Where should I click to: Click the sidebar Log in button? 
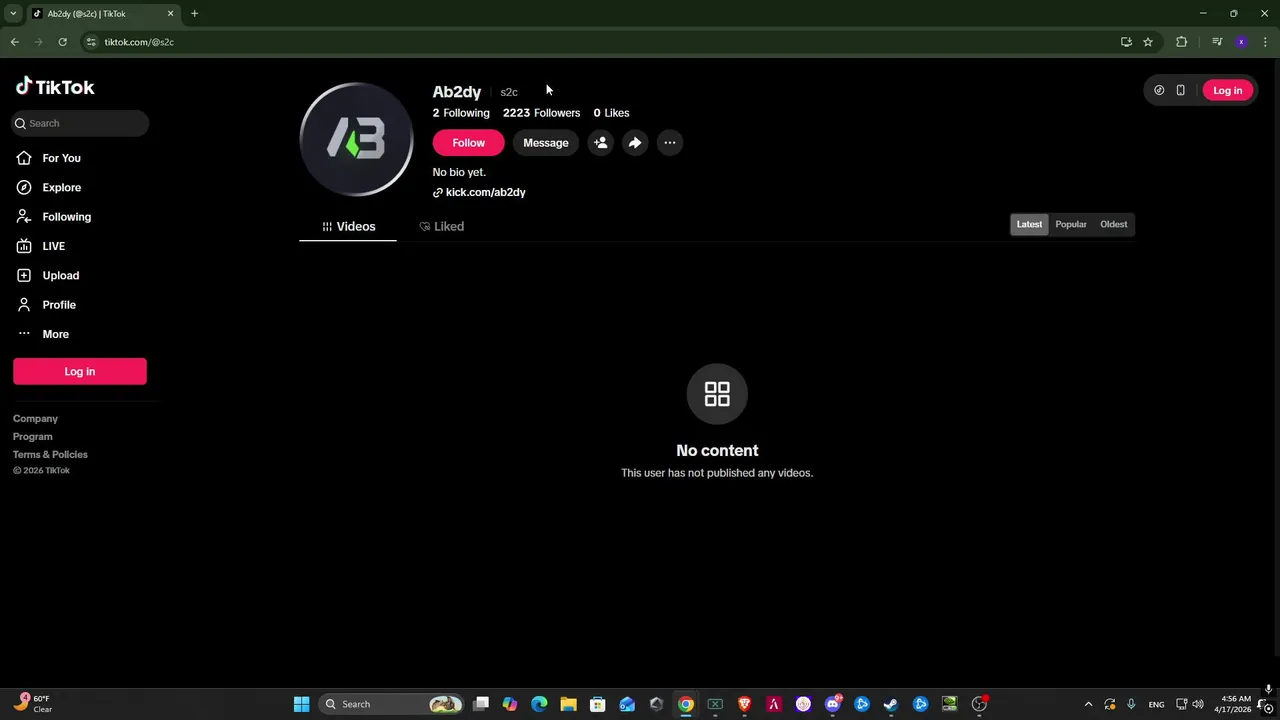click(x=80, y=371)
